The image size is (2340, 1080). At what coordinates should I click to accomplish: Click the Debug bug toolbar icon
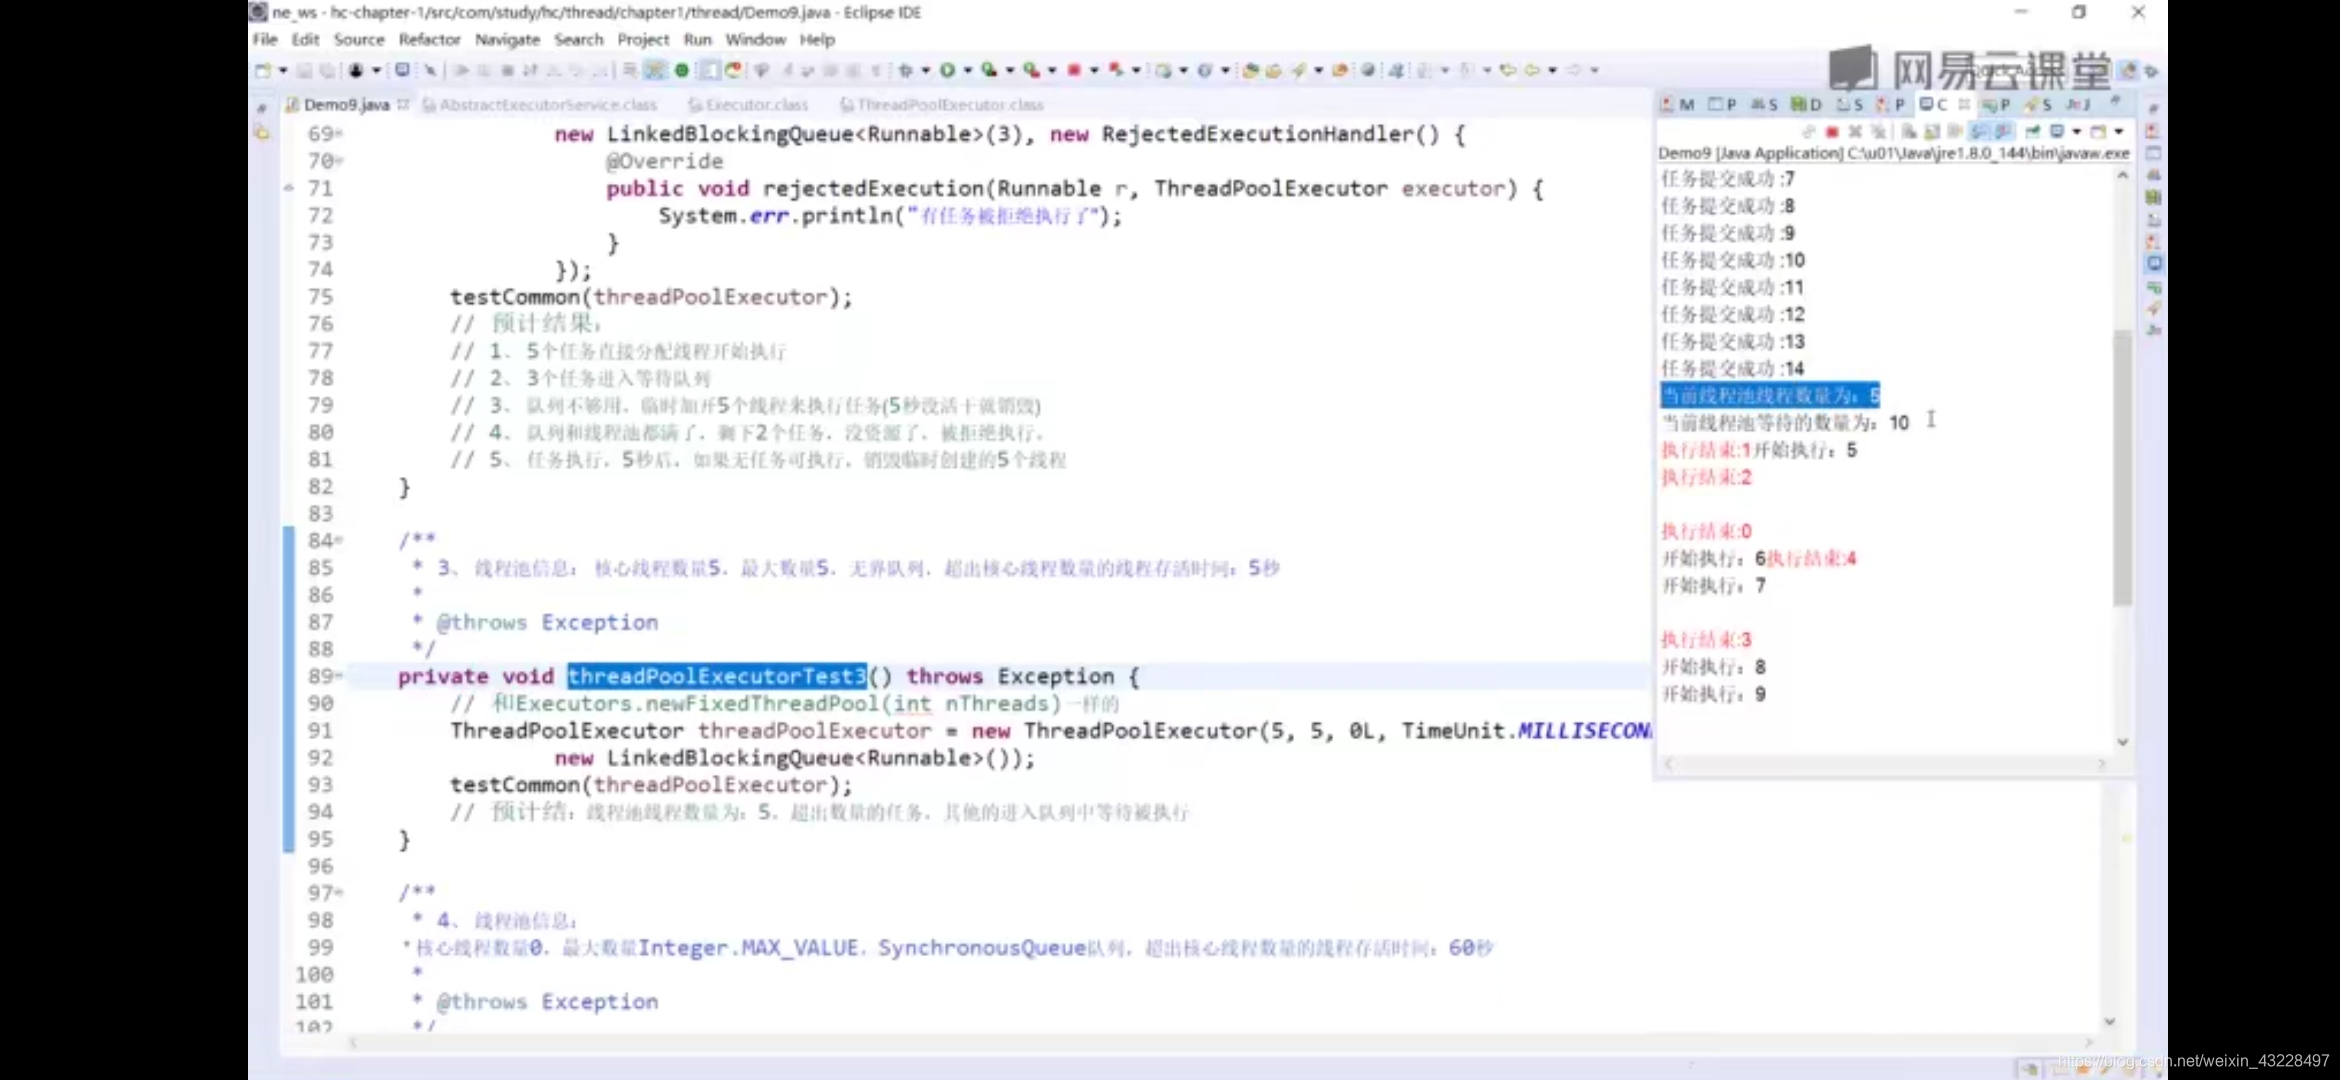coord(905,70)
